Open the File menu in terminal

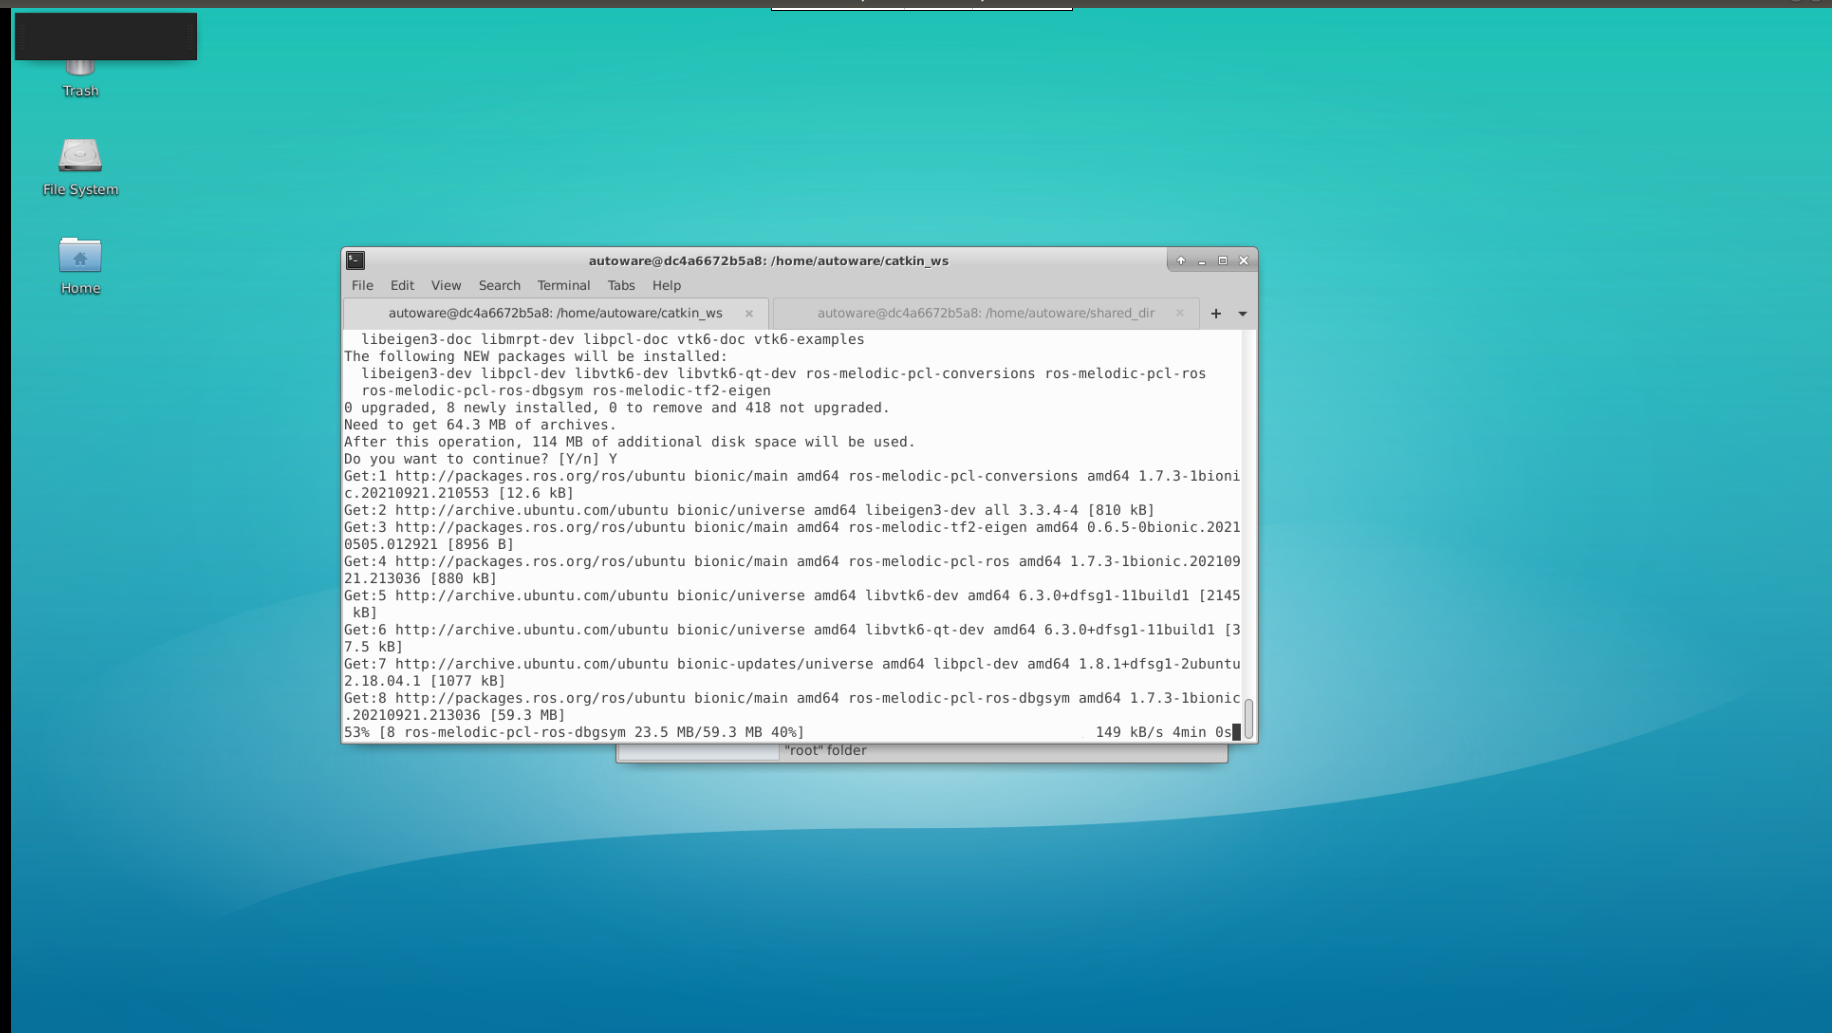[x=362, y=285]
